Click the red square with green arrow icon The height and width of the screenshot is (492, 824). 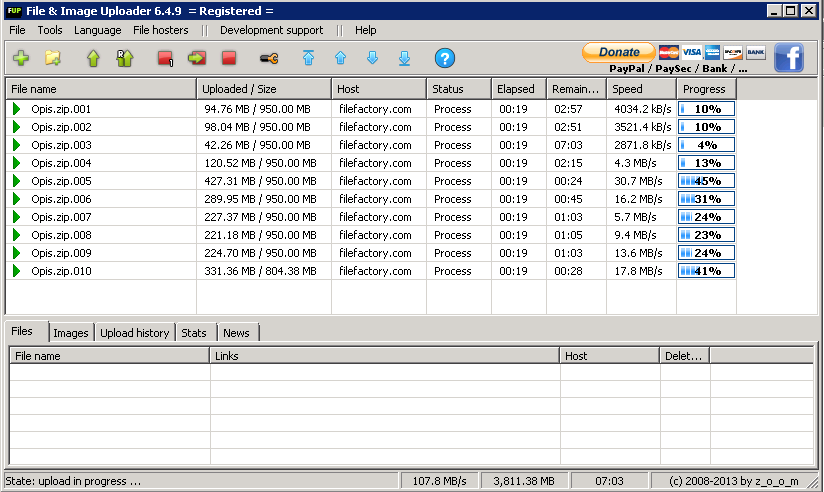tap(197, 58)
